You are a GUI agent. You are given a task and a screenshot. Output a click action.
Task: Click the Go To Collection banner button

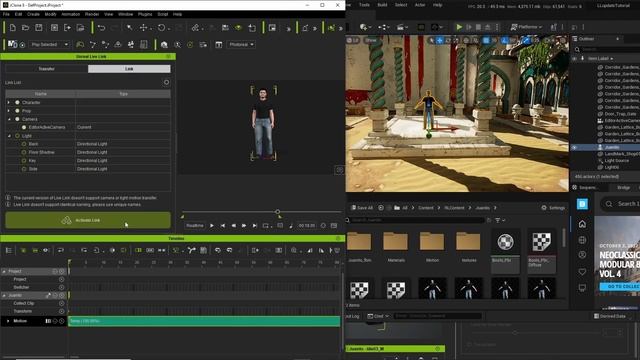point(619,287)
